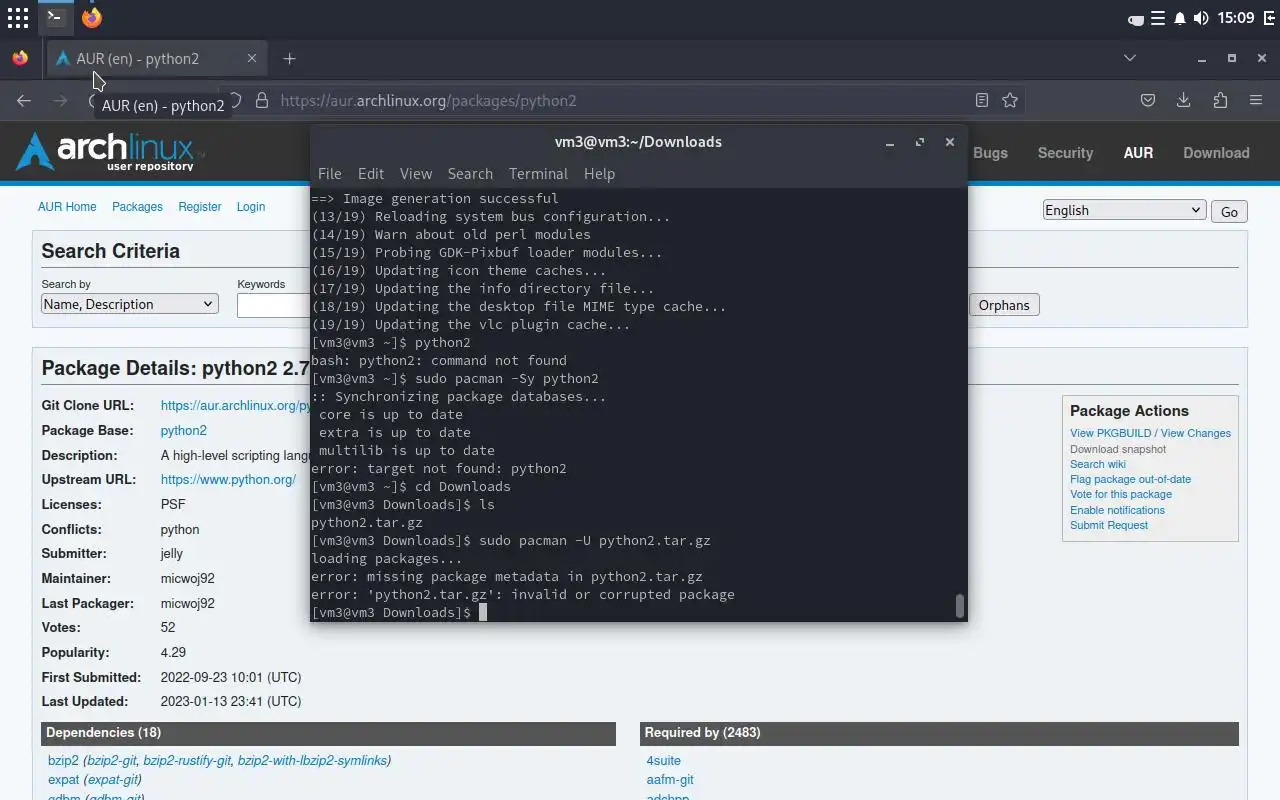
Task: Open a new Firefox tab
Action: (289, 59)
